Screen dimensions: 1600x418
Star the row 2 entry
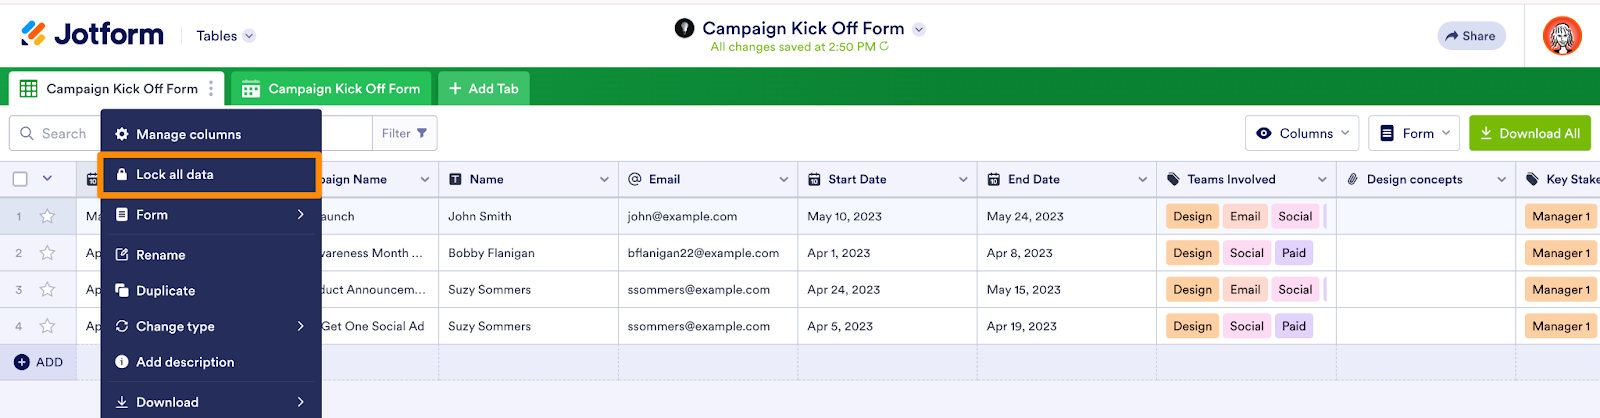click(x=47, y=253)
